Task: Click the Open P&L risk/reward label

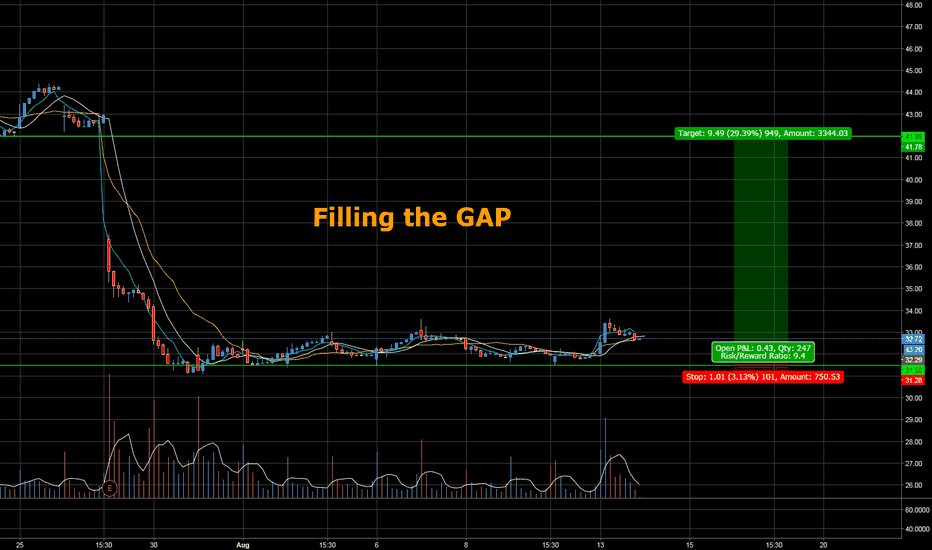Action: 763,352
